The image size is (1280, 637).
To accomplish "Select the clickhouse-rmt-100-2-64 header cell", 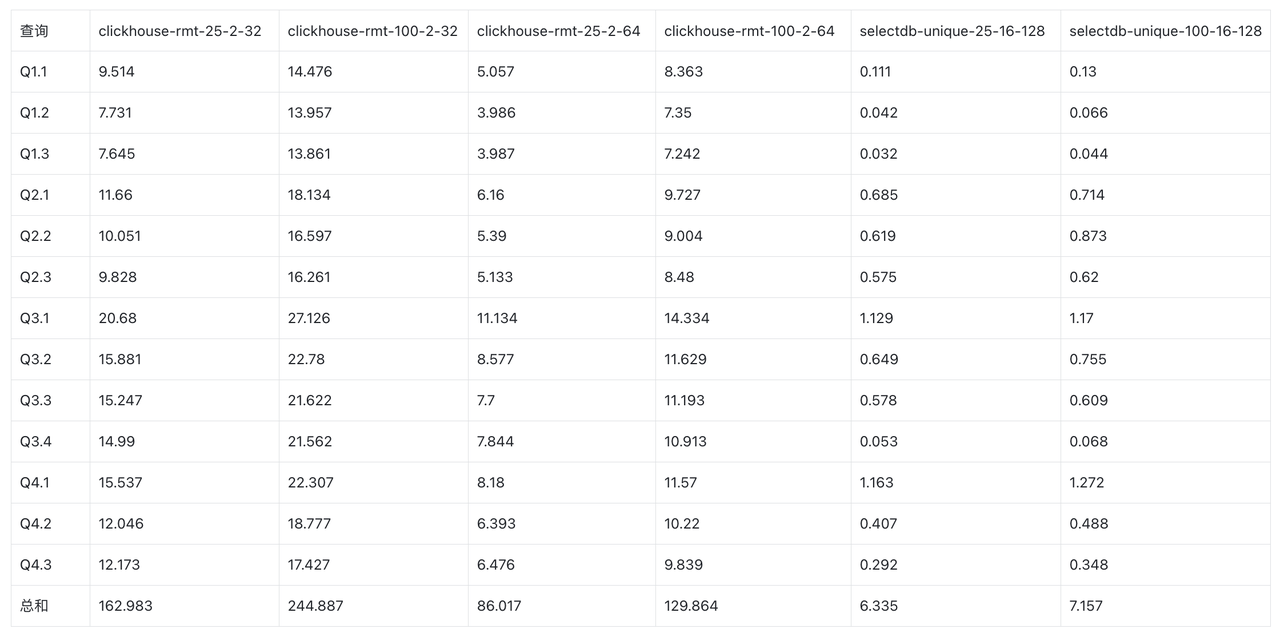I will (749, 31).
